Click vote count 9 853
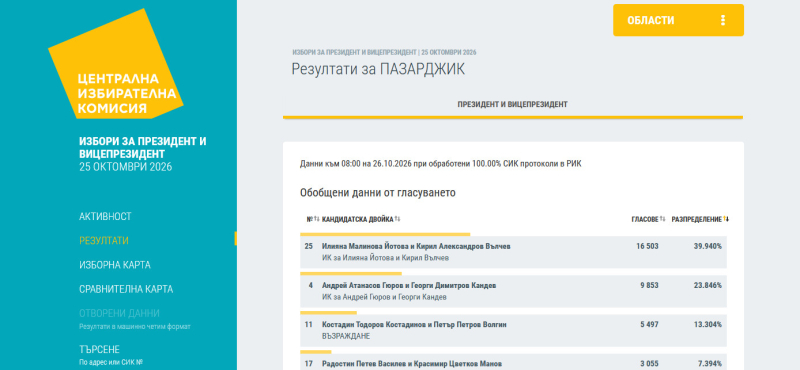Viewport: 800px width, 370px height. pyautogui.click(x=649, y=286)
